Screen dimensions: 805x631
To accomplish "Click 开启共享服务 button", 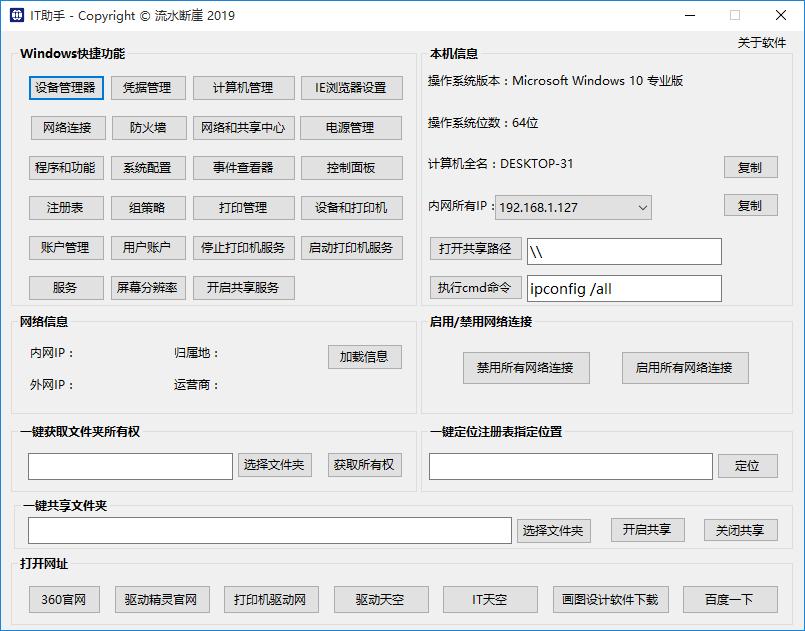I will point(243,288).
